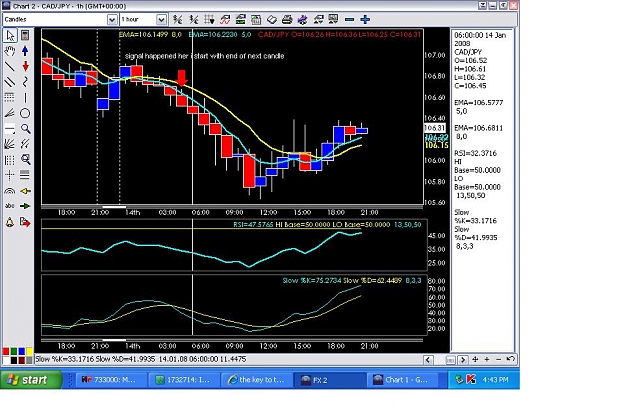The width and height of the screenshot is (625, 405).
Task: Select the fan lines tool
Action: point(10,113)
